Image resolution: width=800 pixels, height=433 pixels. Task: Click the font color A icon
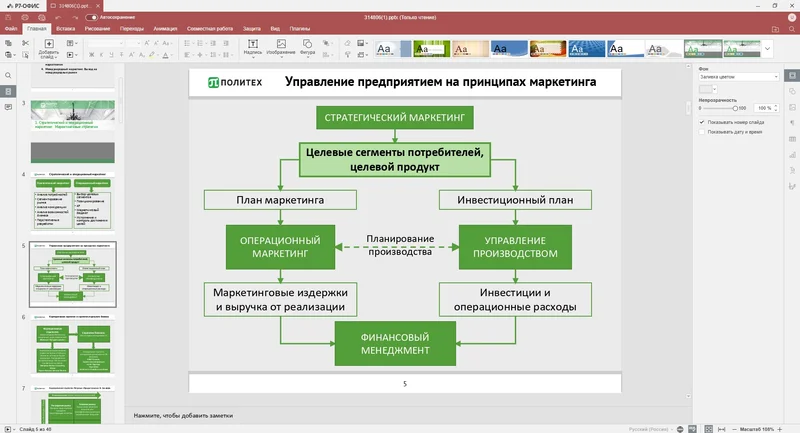point(165,55)
